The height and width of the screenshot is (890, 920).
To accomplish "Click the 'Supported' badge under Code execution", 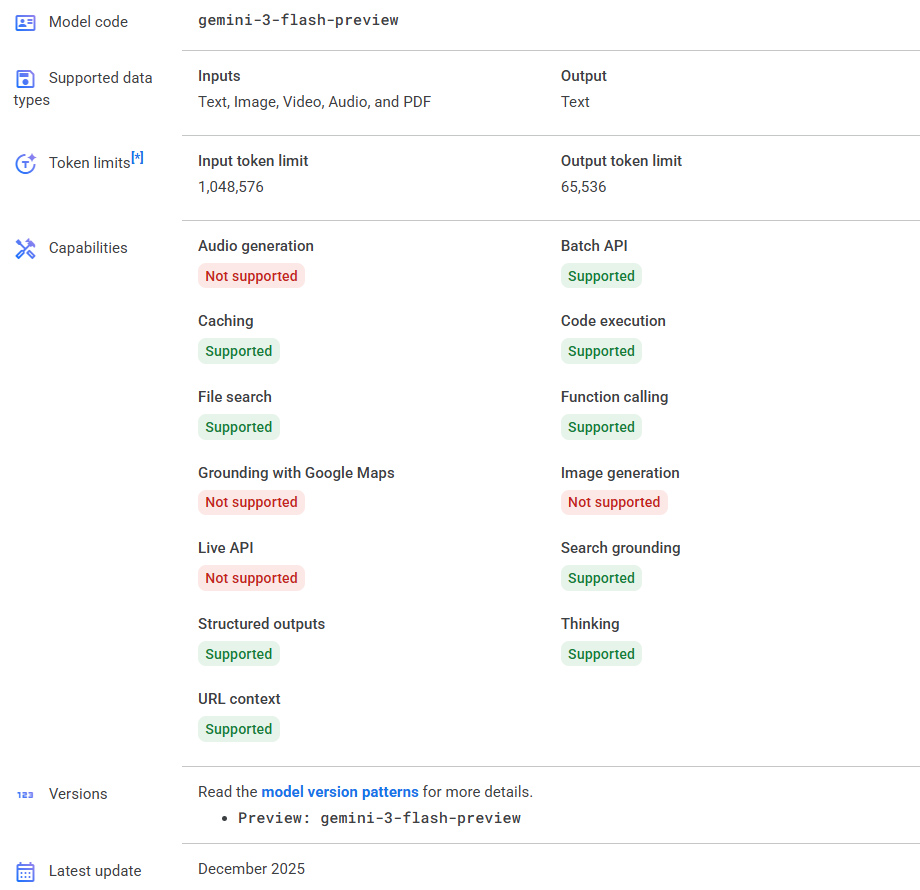I will click(601, 351).
